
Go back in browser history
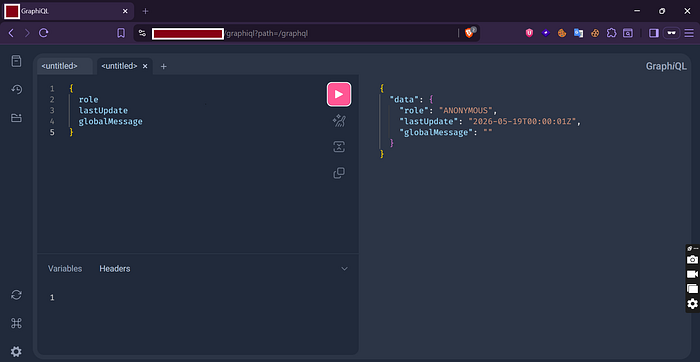[x=11, y=33]
